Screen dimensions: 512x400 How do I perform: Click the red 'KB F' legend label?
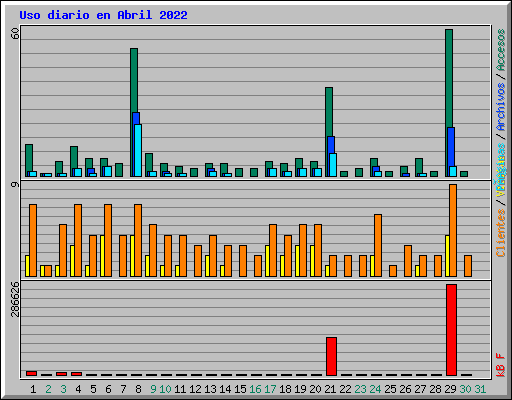point(501,365)
